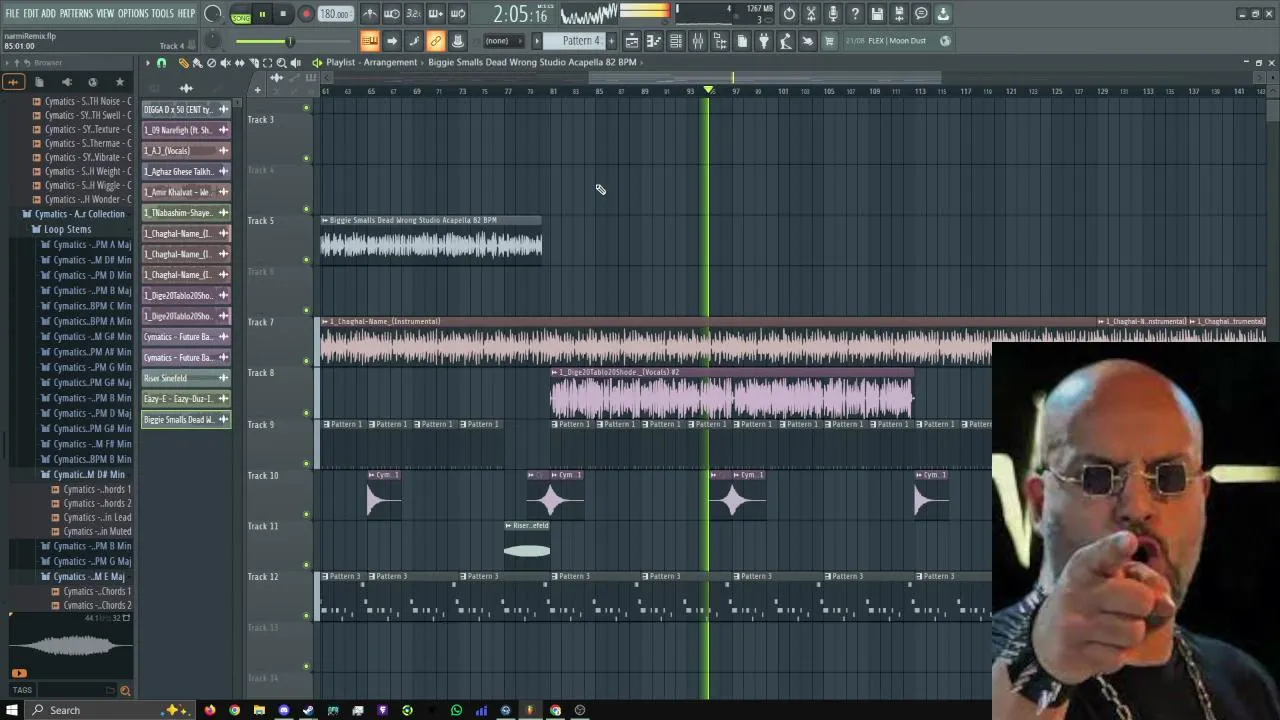Open the PATTERNS menu
The image size is (1280, 720).
click(x=76, y=13)
